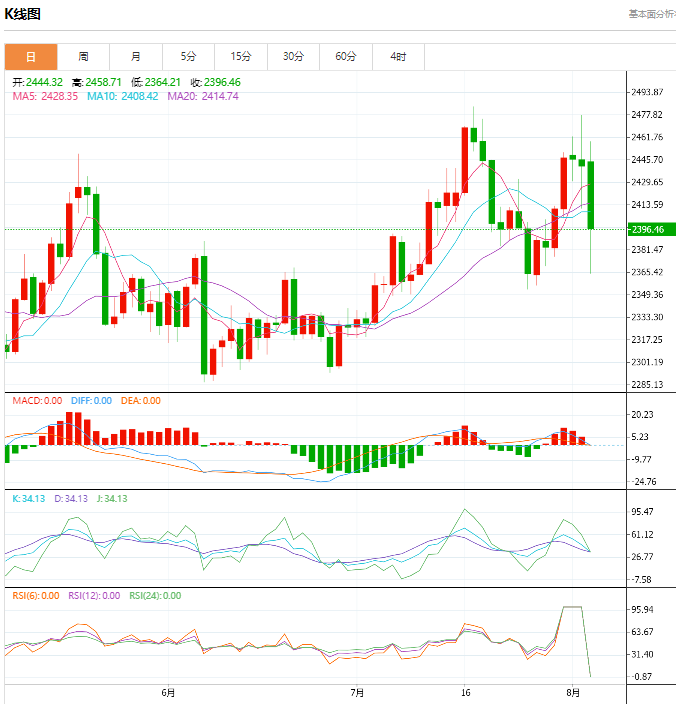
Task: Click the 2349.36 price axis label
Action: (647, 295)
